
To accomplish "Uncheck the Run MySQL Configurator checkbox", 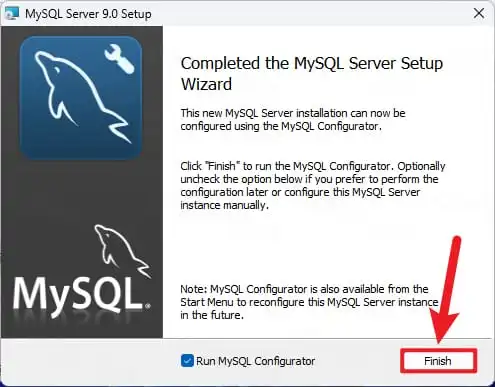I will tap(187, 361).
